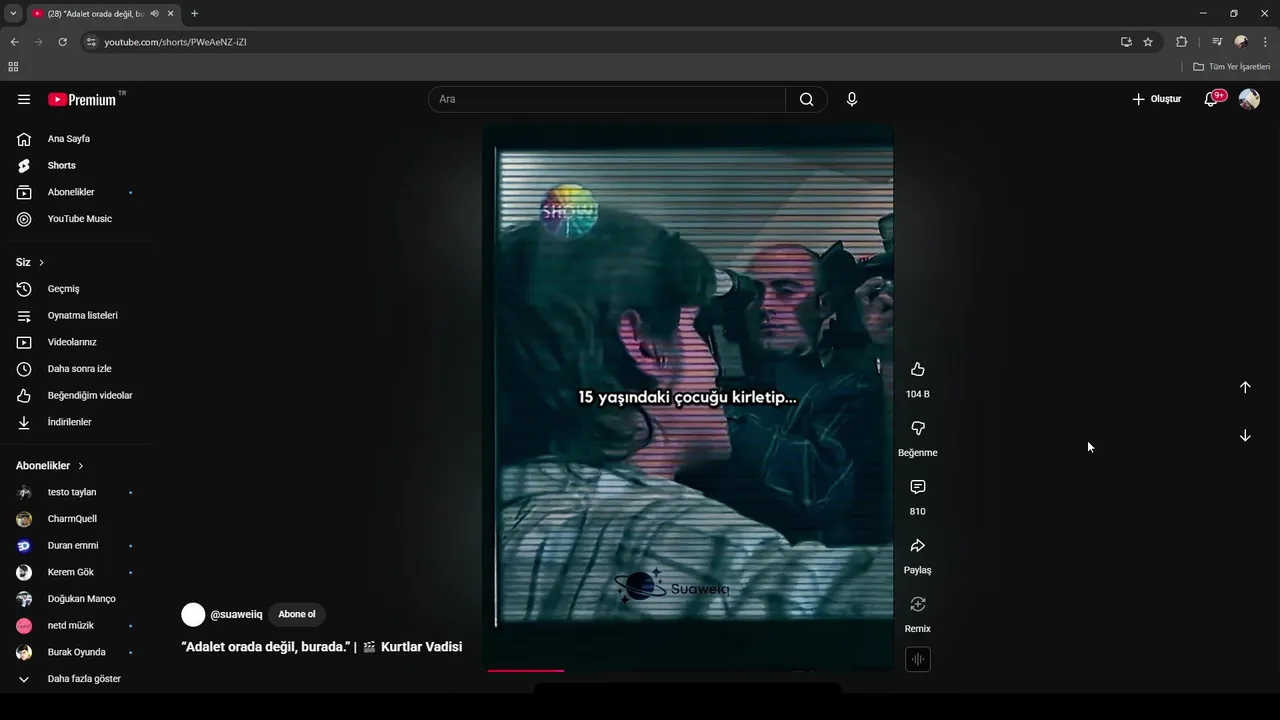Click the install app icon in address bar

coord(1126,42)
